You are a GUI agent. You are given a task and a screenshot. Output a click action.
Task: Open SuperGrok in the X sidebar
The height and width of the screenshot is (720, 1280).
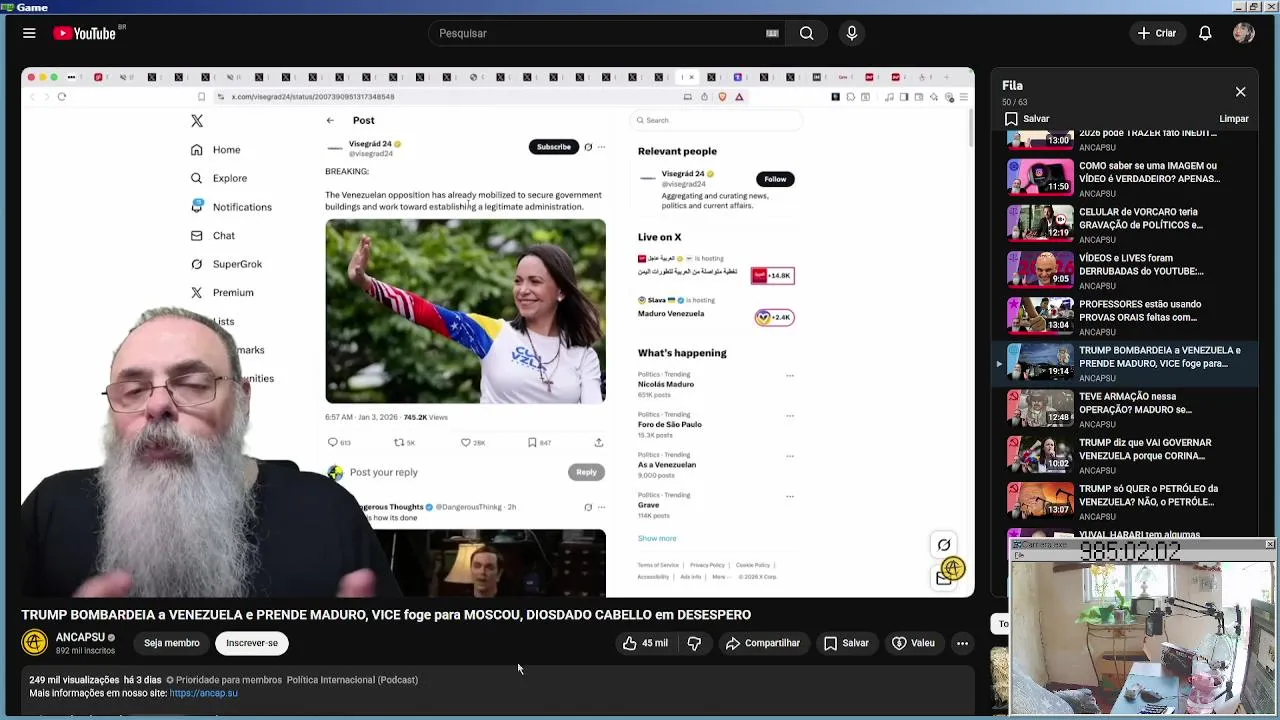pos(226,264)
